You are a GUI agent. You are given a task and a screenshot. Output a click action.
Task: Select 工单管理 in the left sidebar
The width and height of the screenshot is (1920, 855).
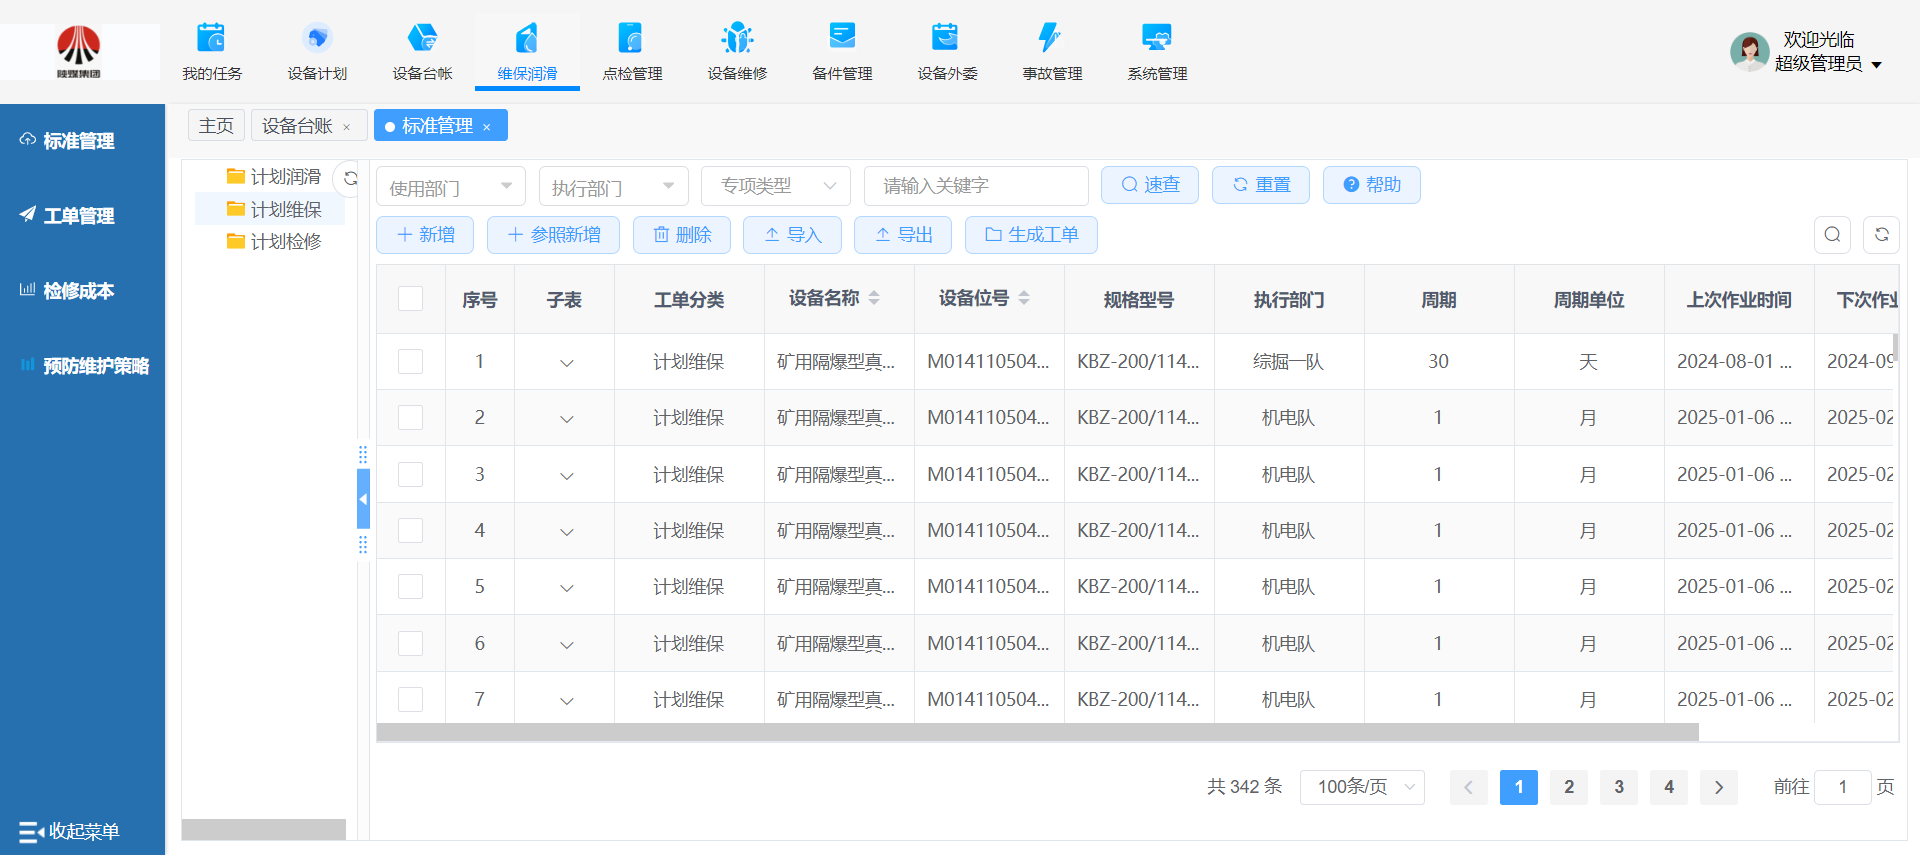(79, 216)
